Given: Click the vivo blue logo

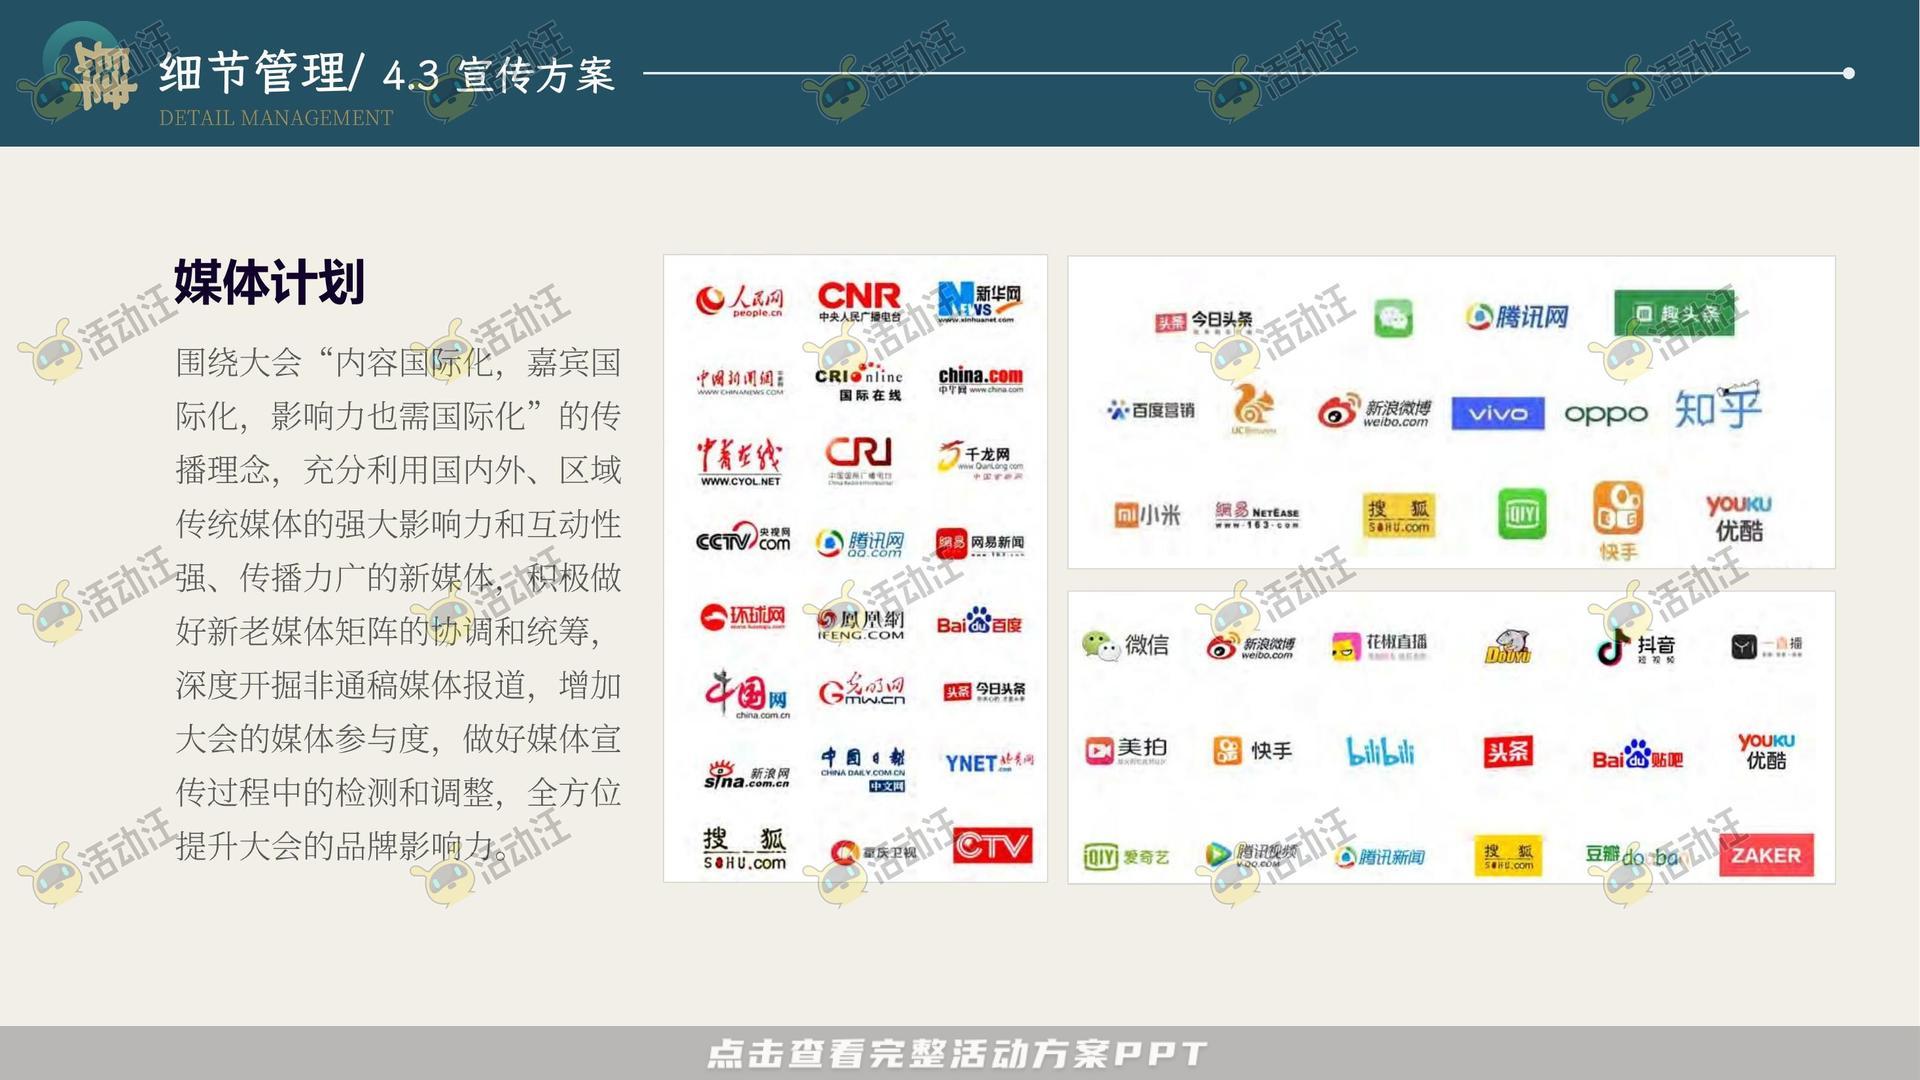Looking at the screenshot, I should [x=1497, y=413].
